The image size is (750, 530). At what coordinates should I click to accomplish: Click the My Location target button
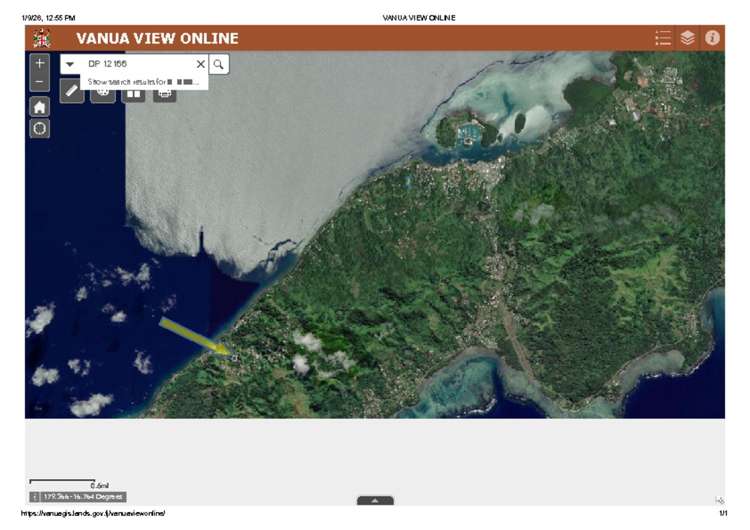[x=40, y=128]
